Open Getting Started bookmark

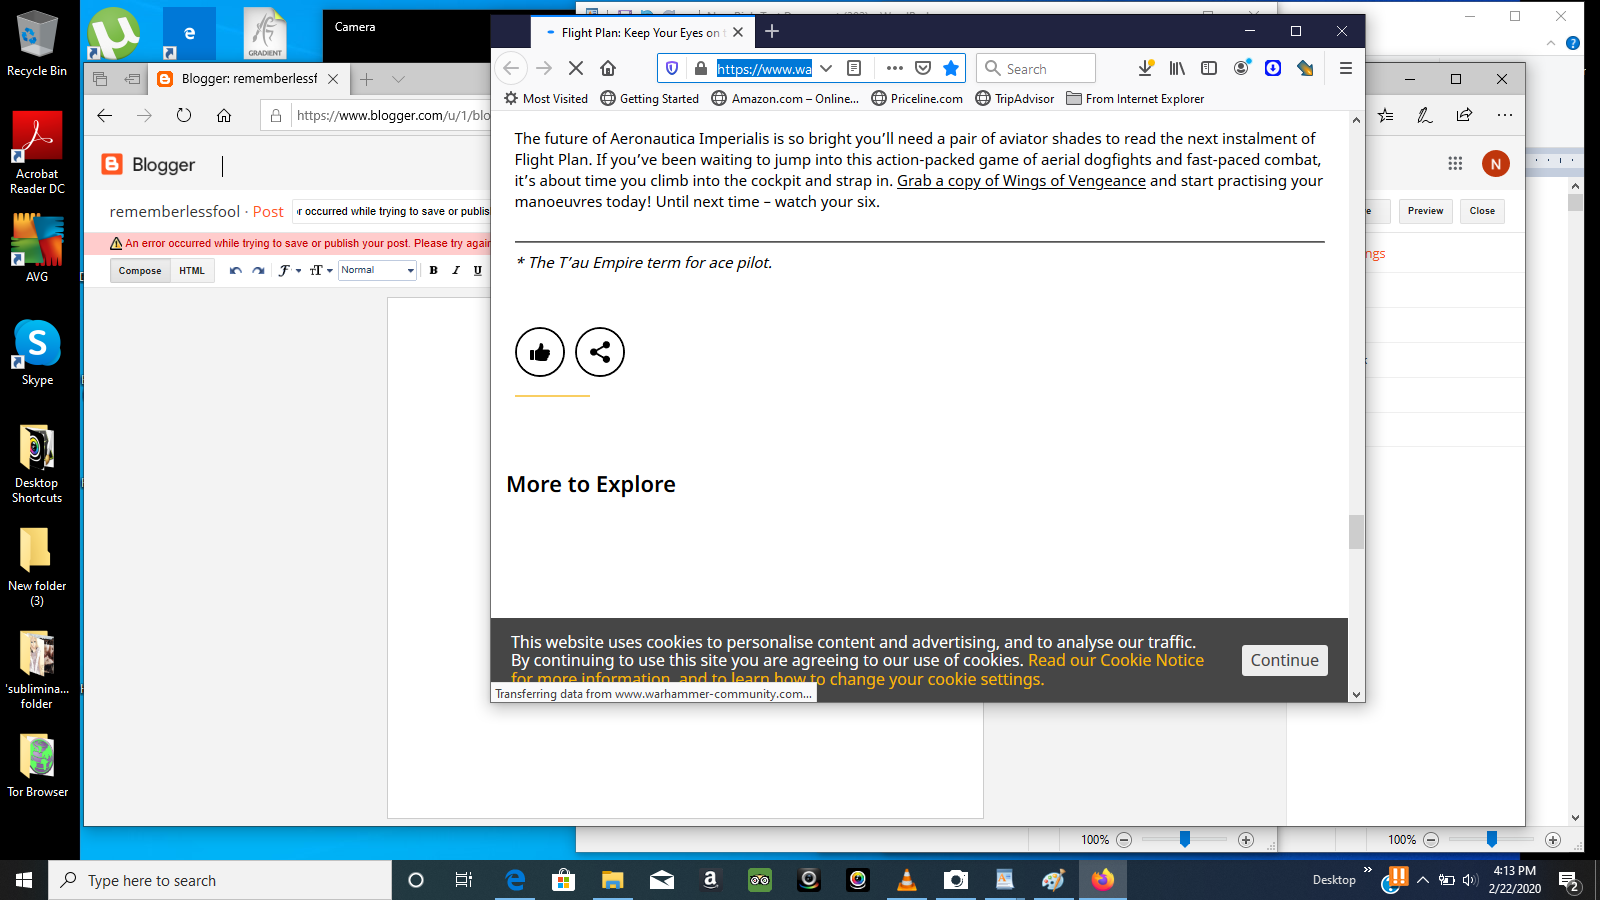tap(650, 98)
